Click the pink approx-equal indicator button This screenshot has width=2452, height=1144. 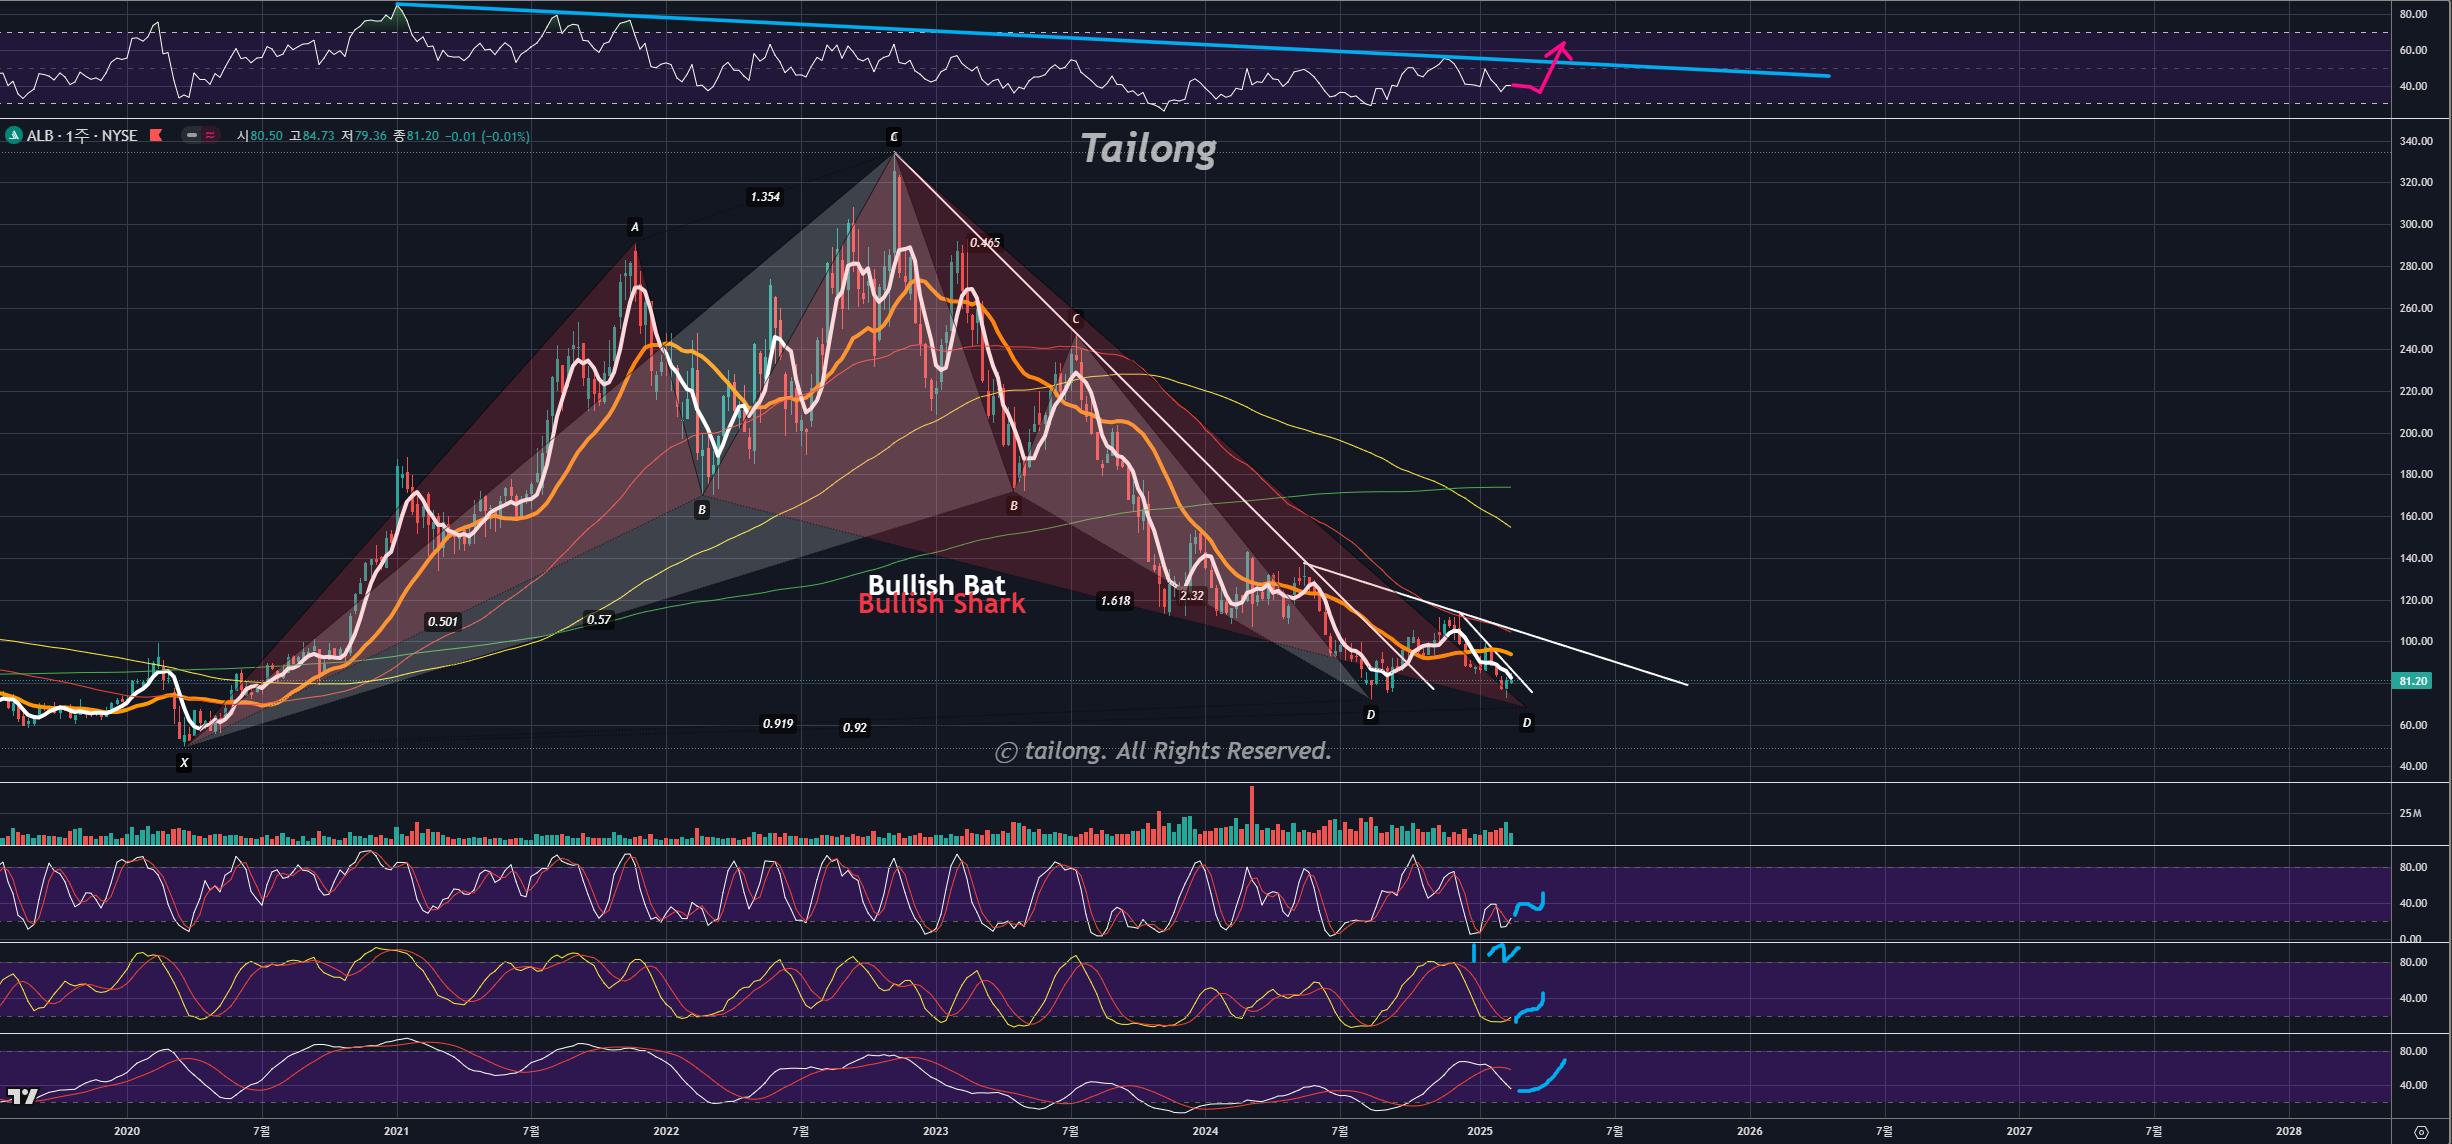210,135
